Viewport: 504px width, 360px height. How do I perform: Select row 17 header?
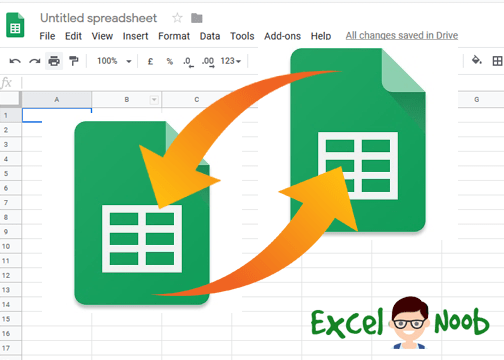pyautogui.click(x=10, y=348)
